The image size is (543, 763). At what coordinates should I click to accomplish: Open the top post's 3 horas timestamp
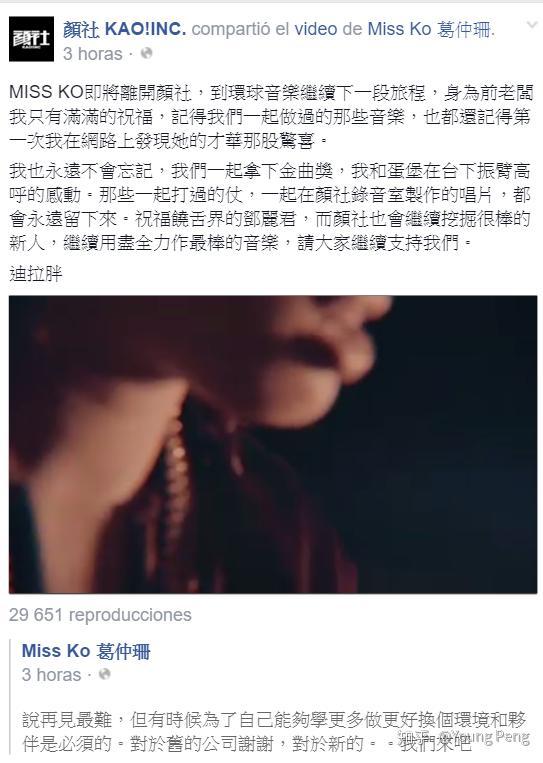click(92, 54)
